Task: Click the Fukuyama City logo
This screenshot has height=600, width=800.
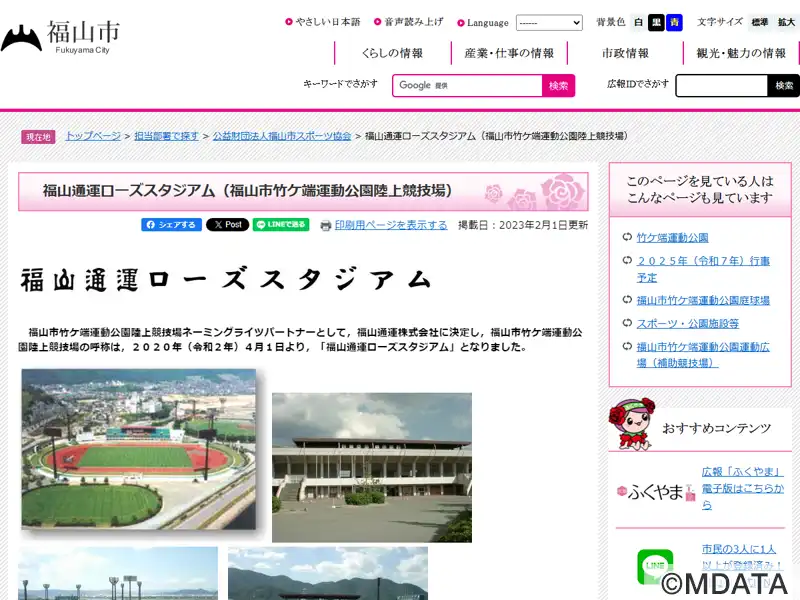Action: point(60,37)
